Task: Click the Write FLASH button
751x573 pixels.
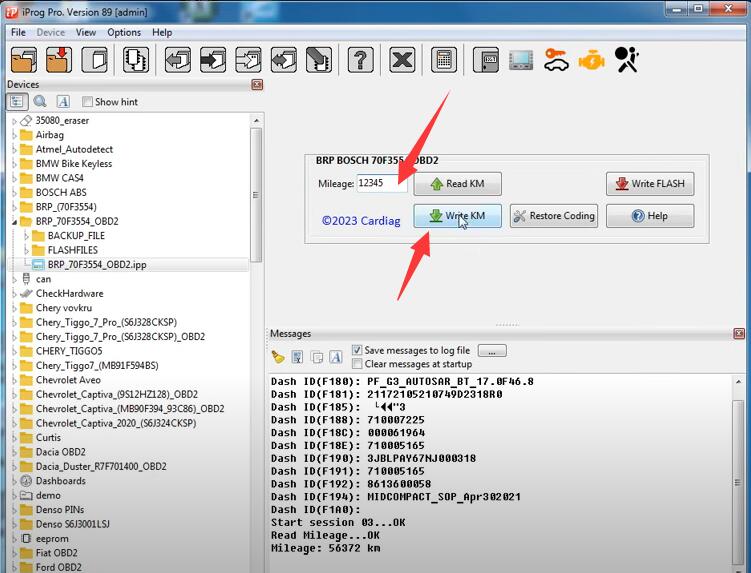Action: tap(650, 183)
